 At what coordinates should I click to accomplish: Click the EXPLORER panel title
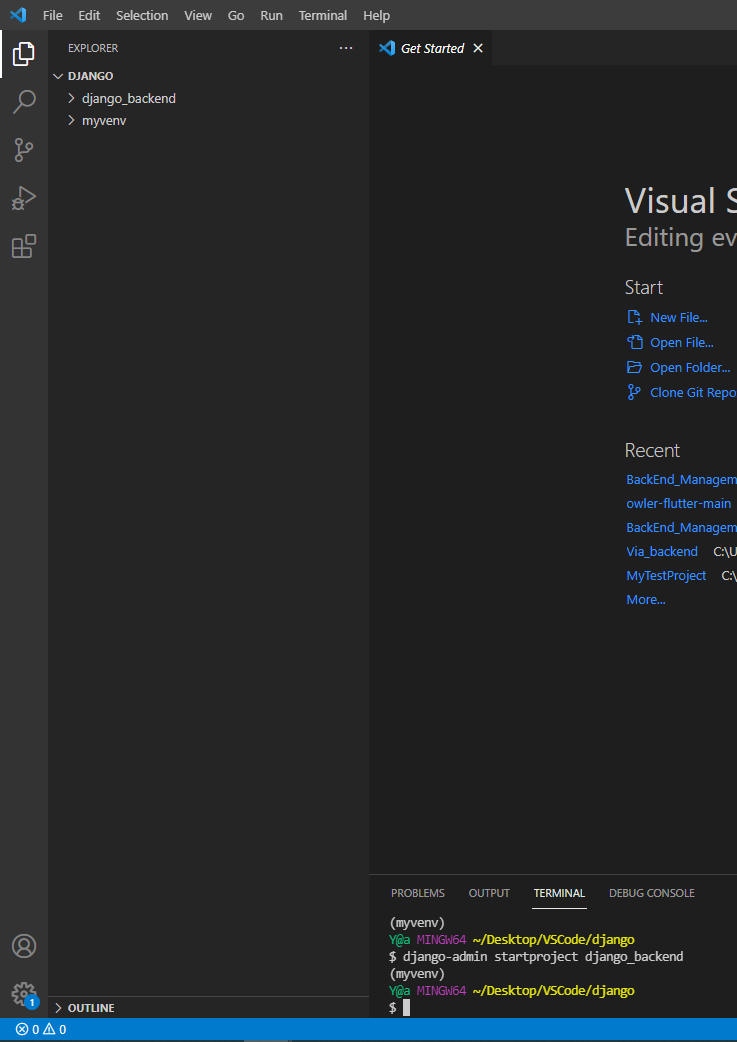point(93,48)
